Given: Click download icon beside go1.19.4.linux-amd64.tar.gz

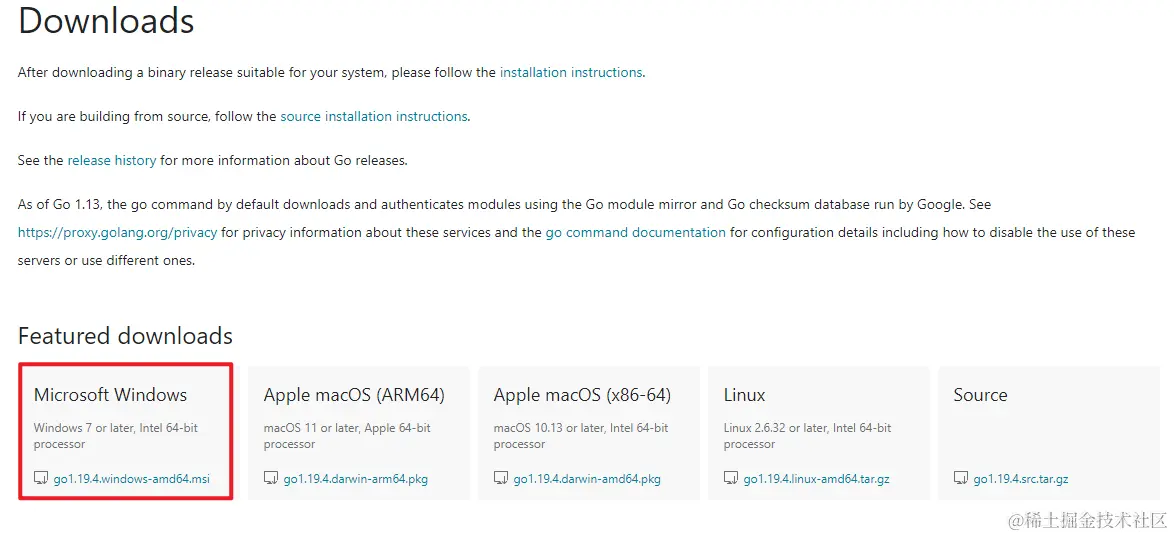Looking at the screenshot, I should pos(731,478).
